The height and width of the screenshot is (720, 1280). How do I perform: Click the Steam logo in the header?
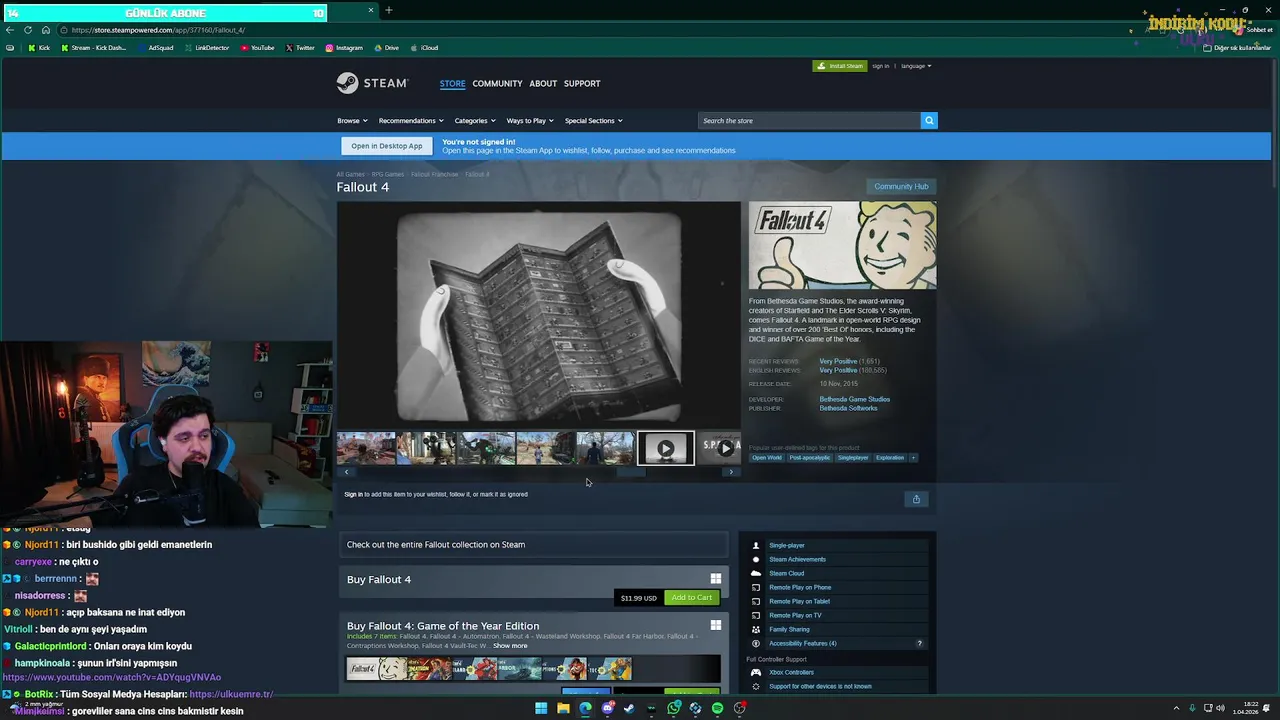click(372, 83)
